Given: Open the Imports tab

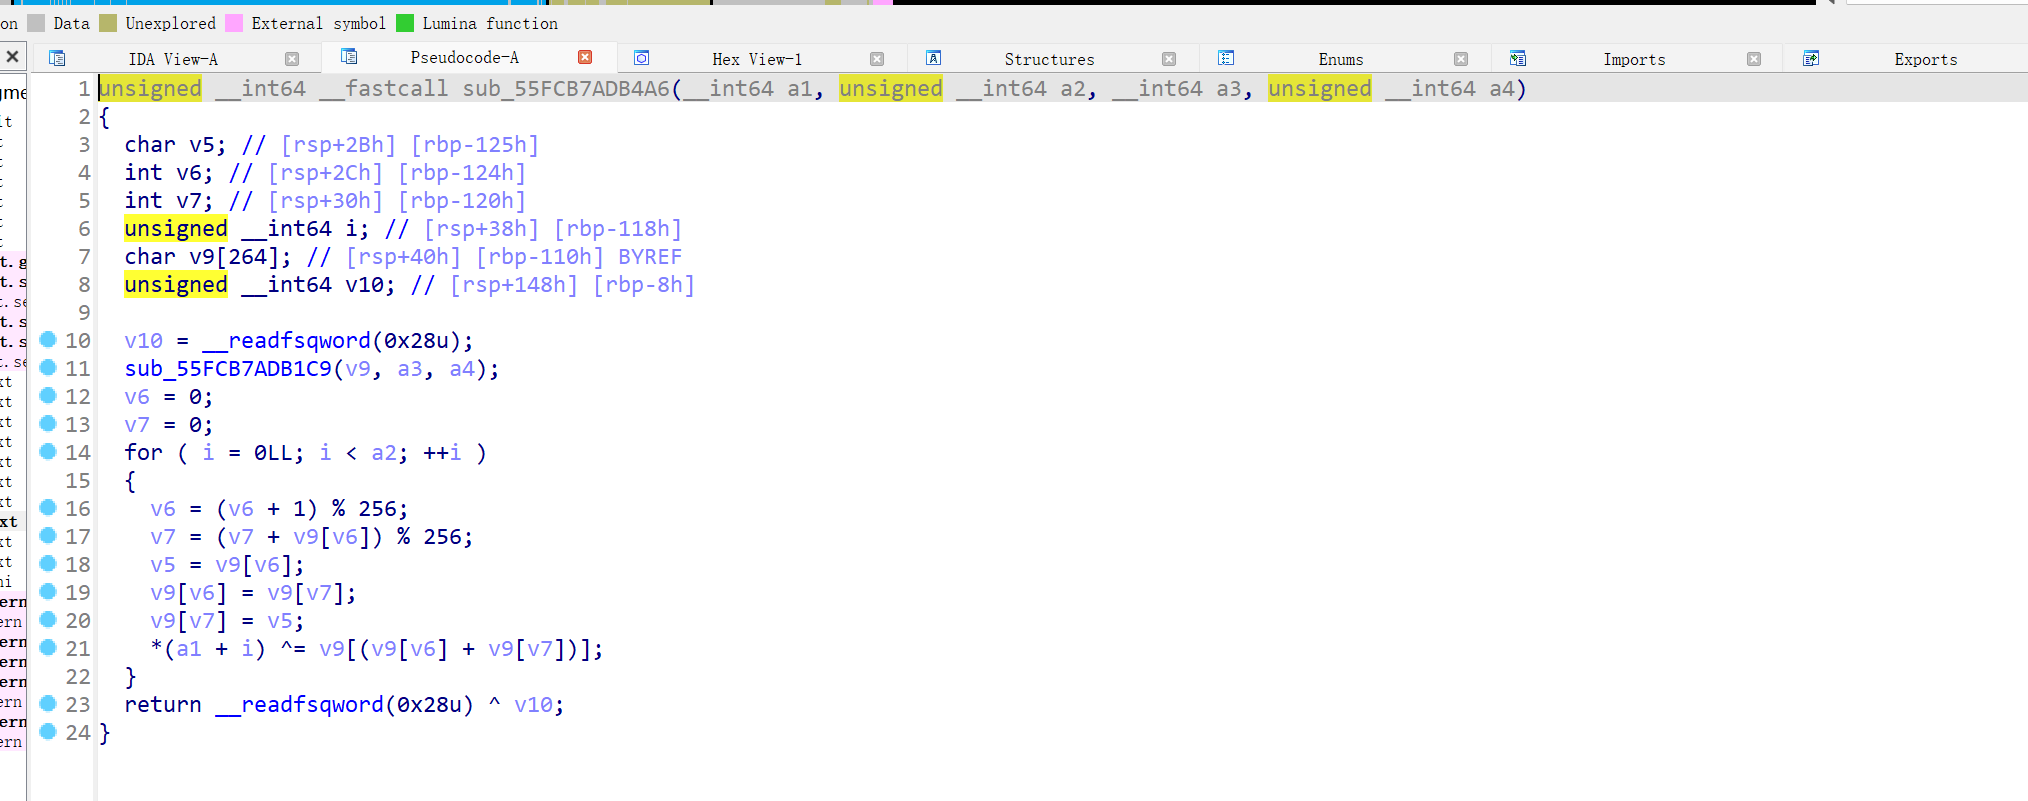Looking at the screenshot, I should point(1634,59).
